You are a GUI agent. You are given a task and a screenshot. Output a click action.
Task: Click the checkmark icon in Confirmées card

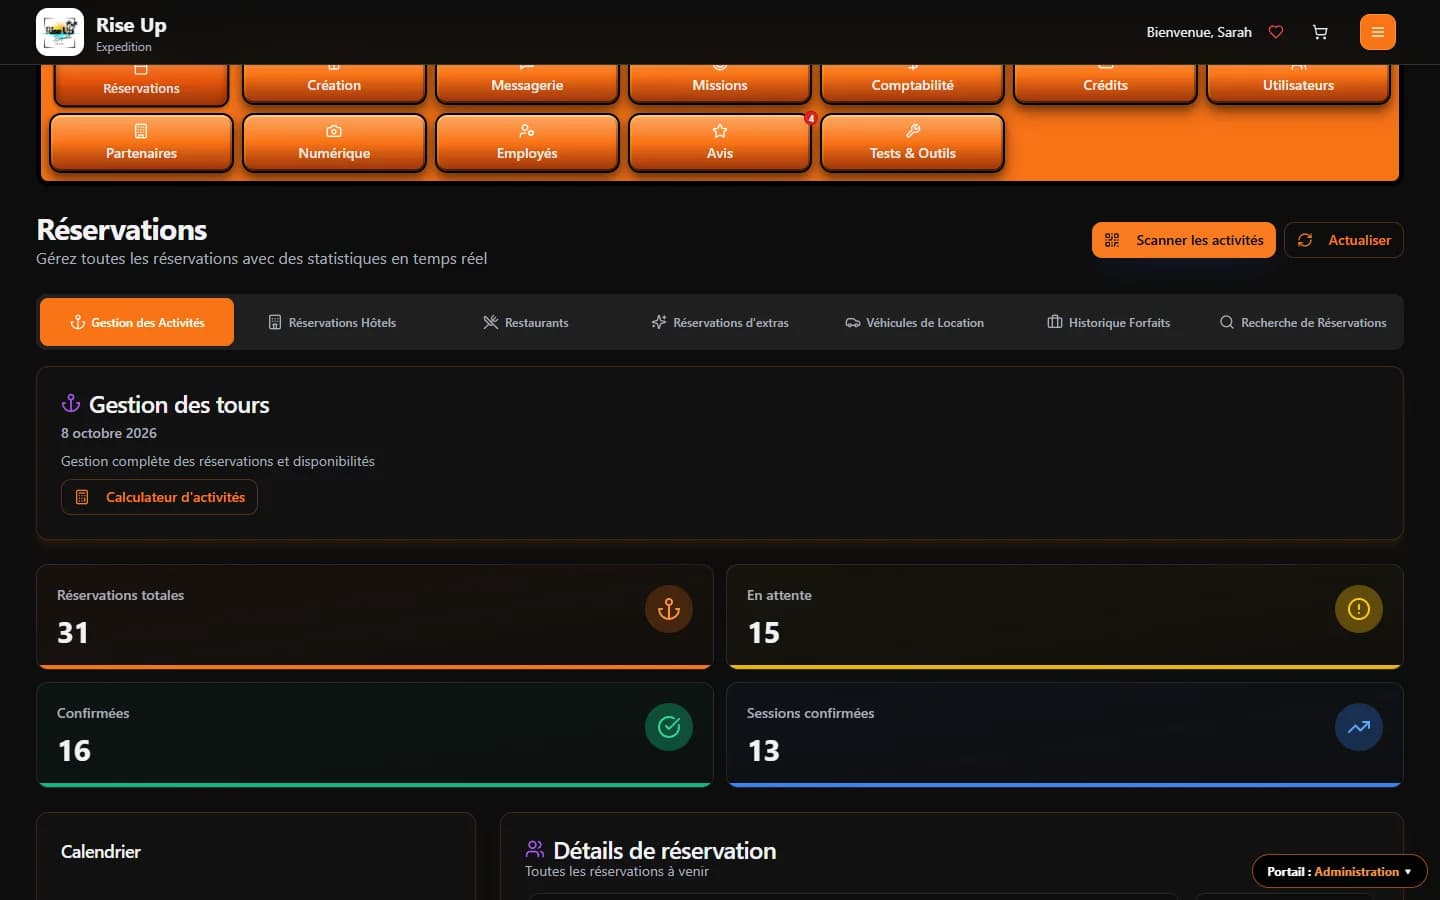click(x=669, y=727)
